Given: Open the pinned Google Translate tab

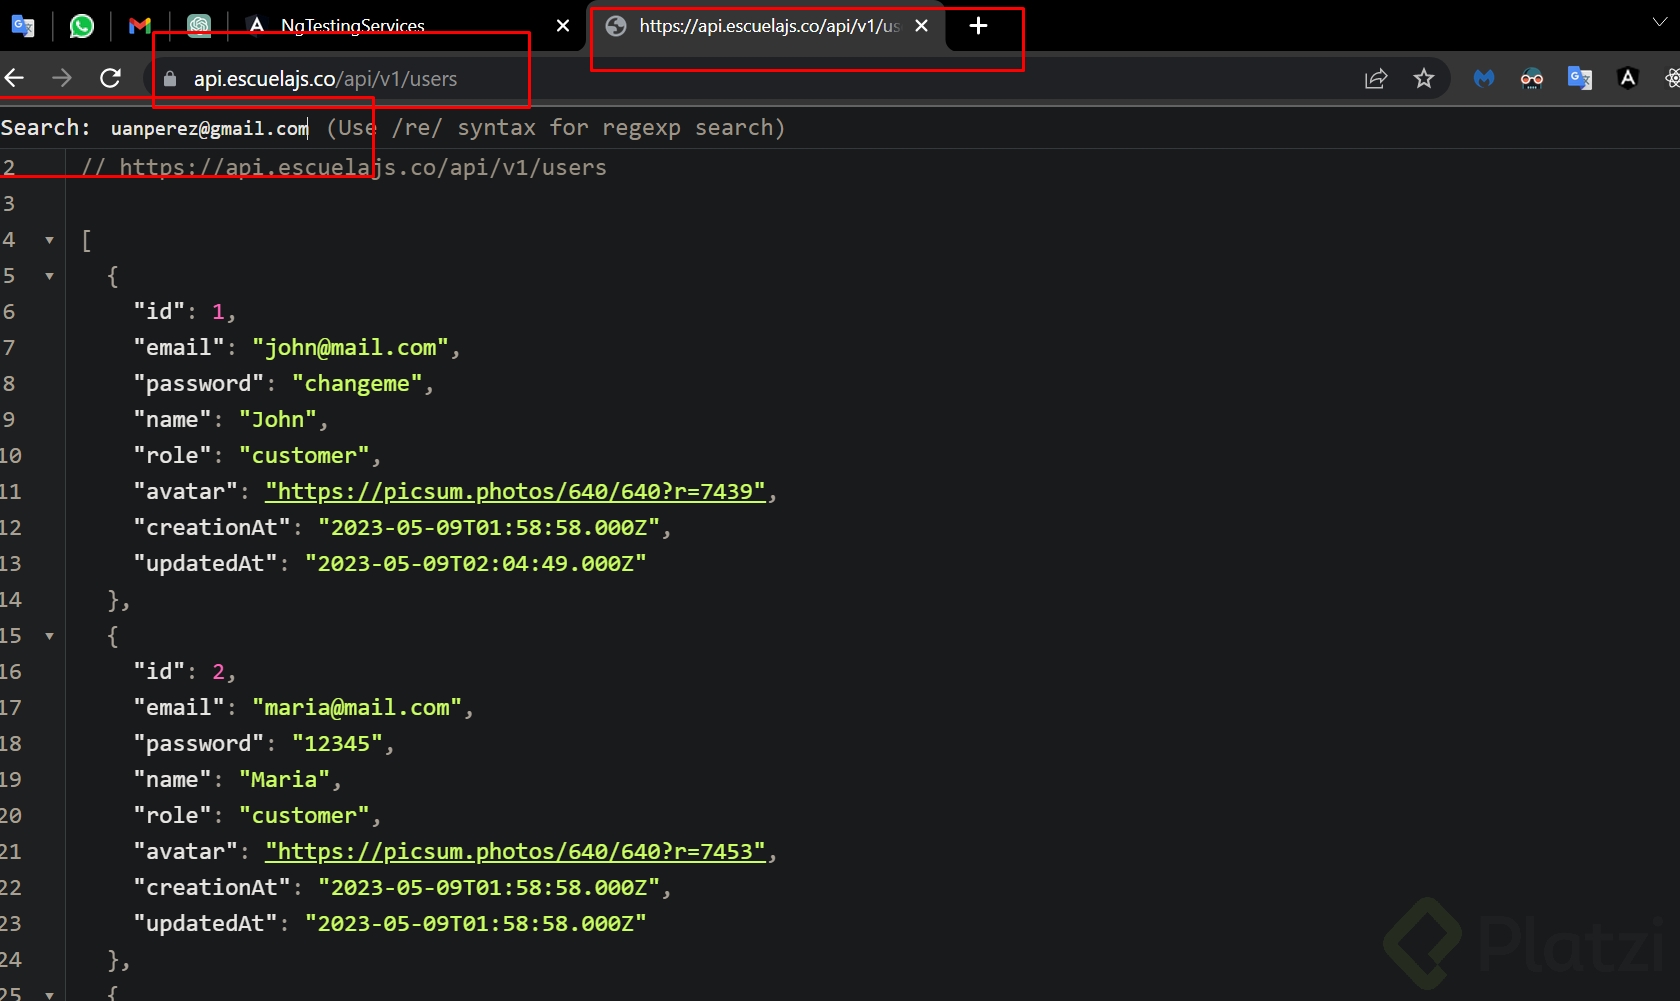Looking at the screenshot, I should 22,26.
